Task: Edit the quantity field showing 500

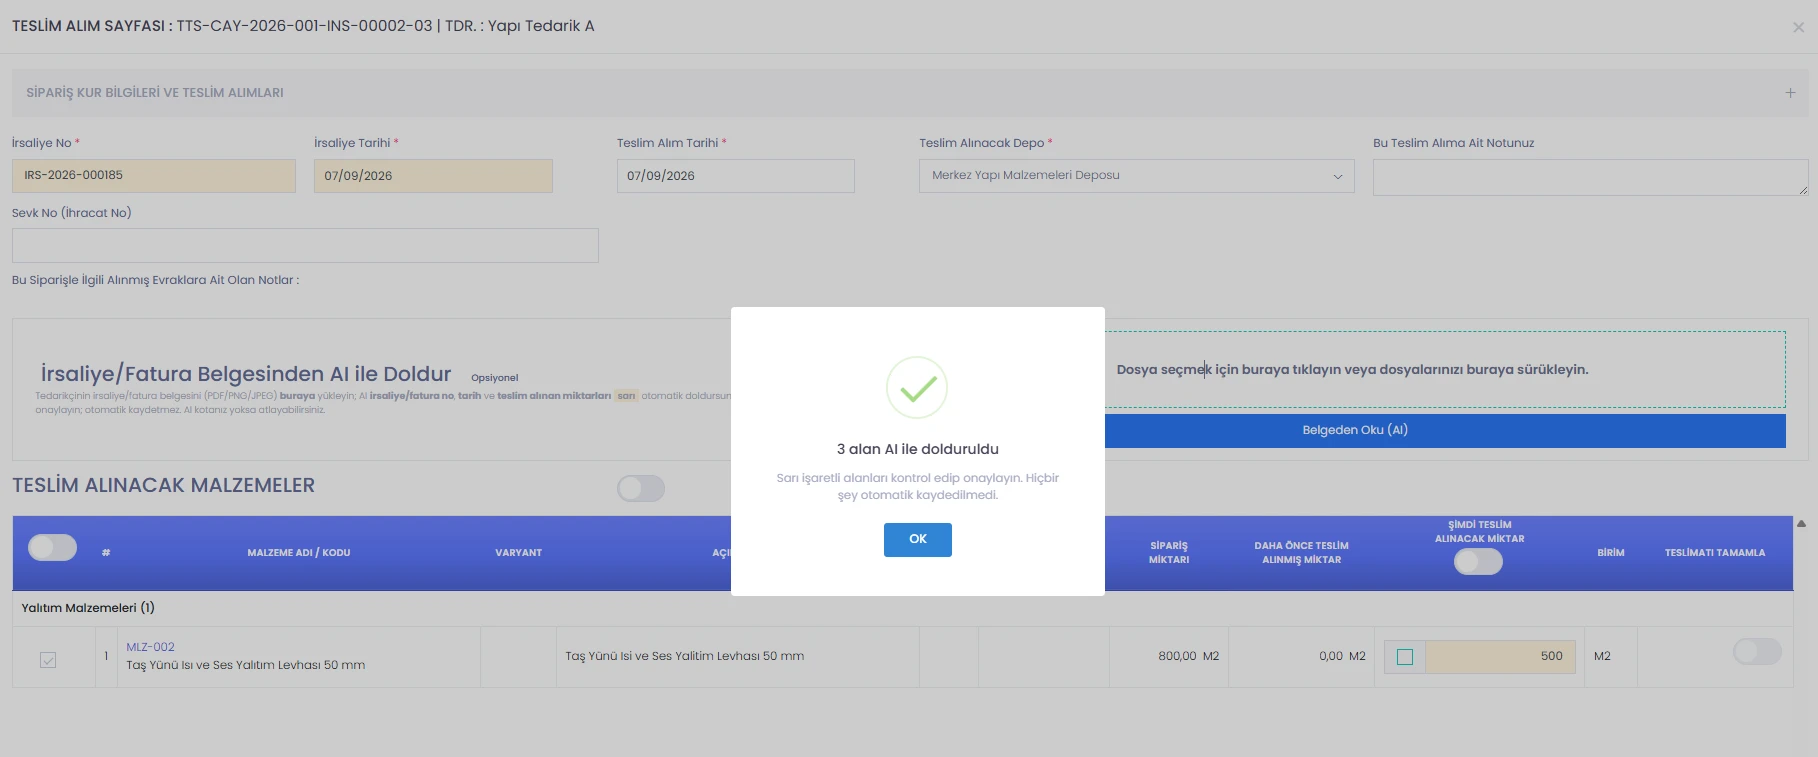Action: click(1500, 657)
